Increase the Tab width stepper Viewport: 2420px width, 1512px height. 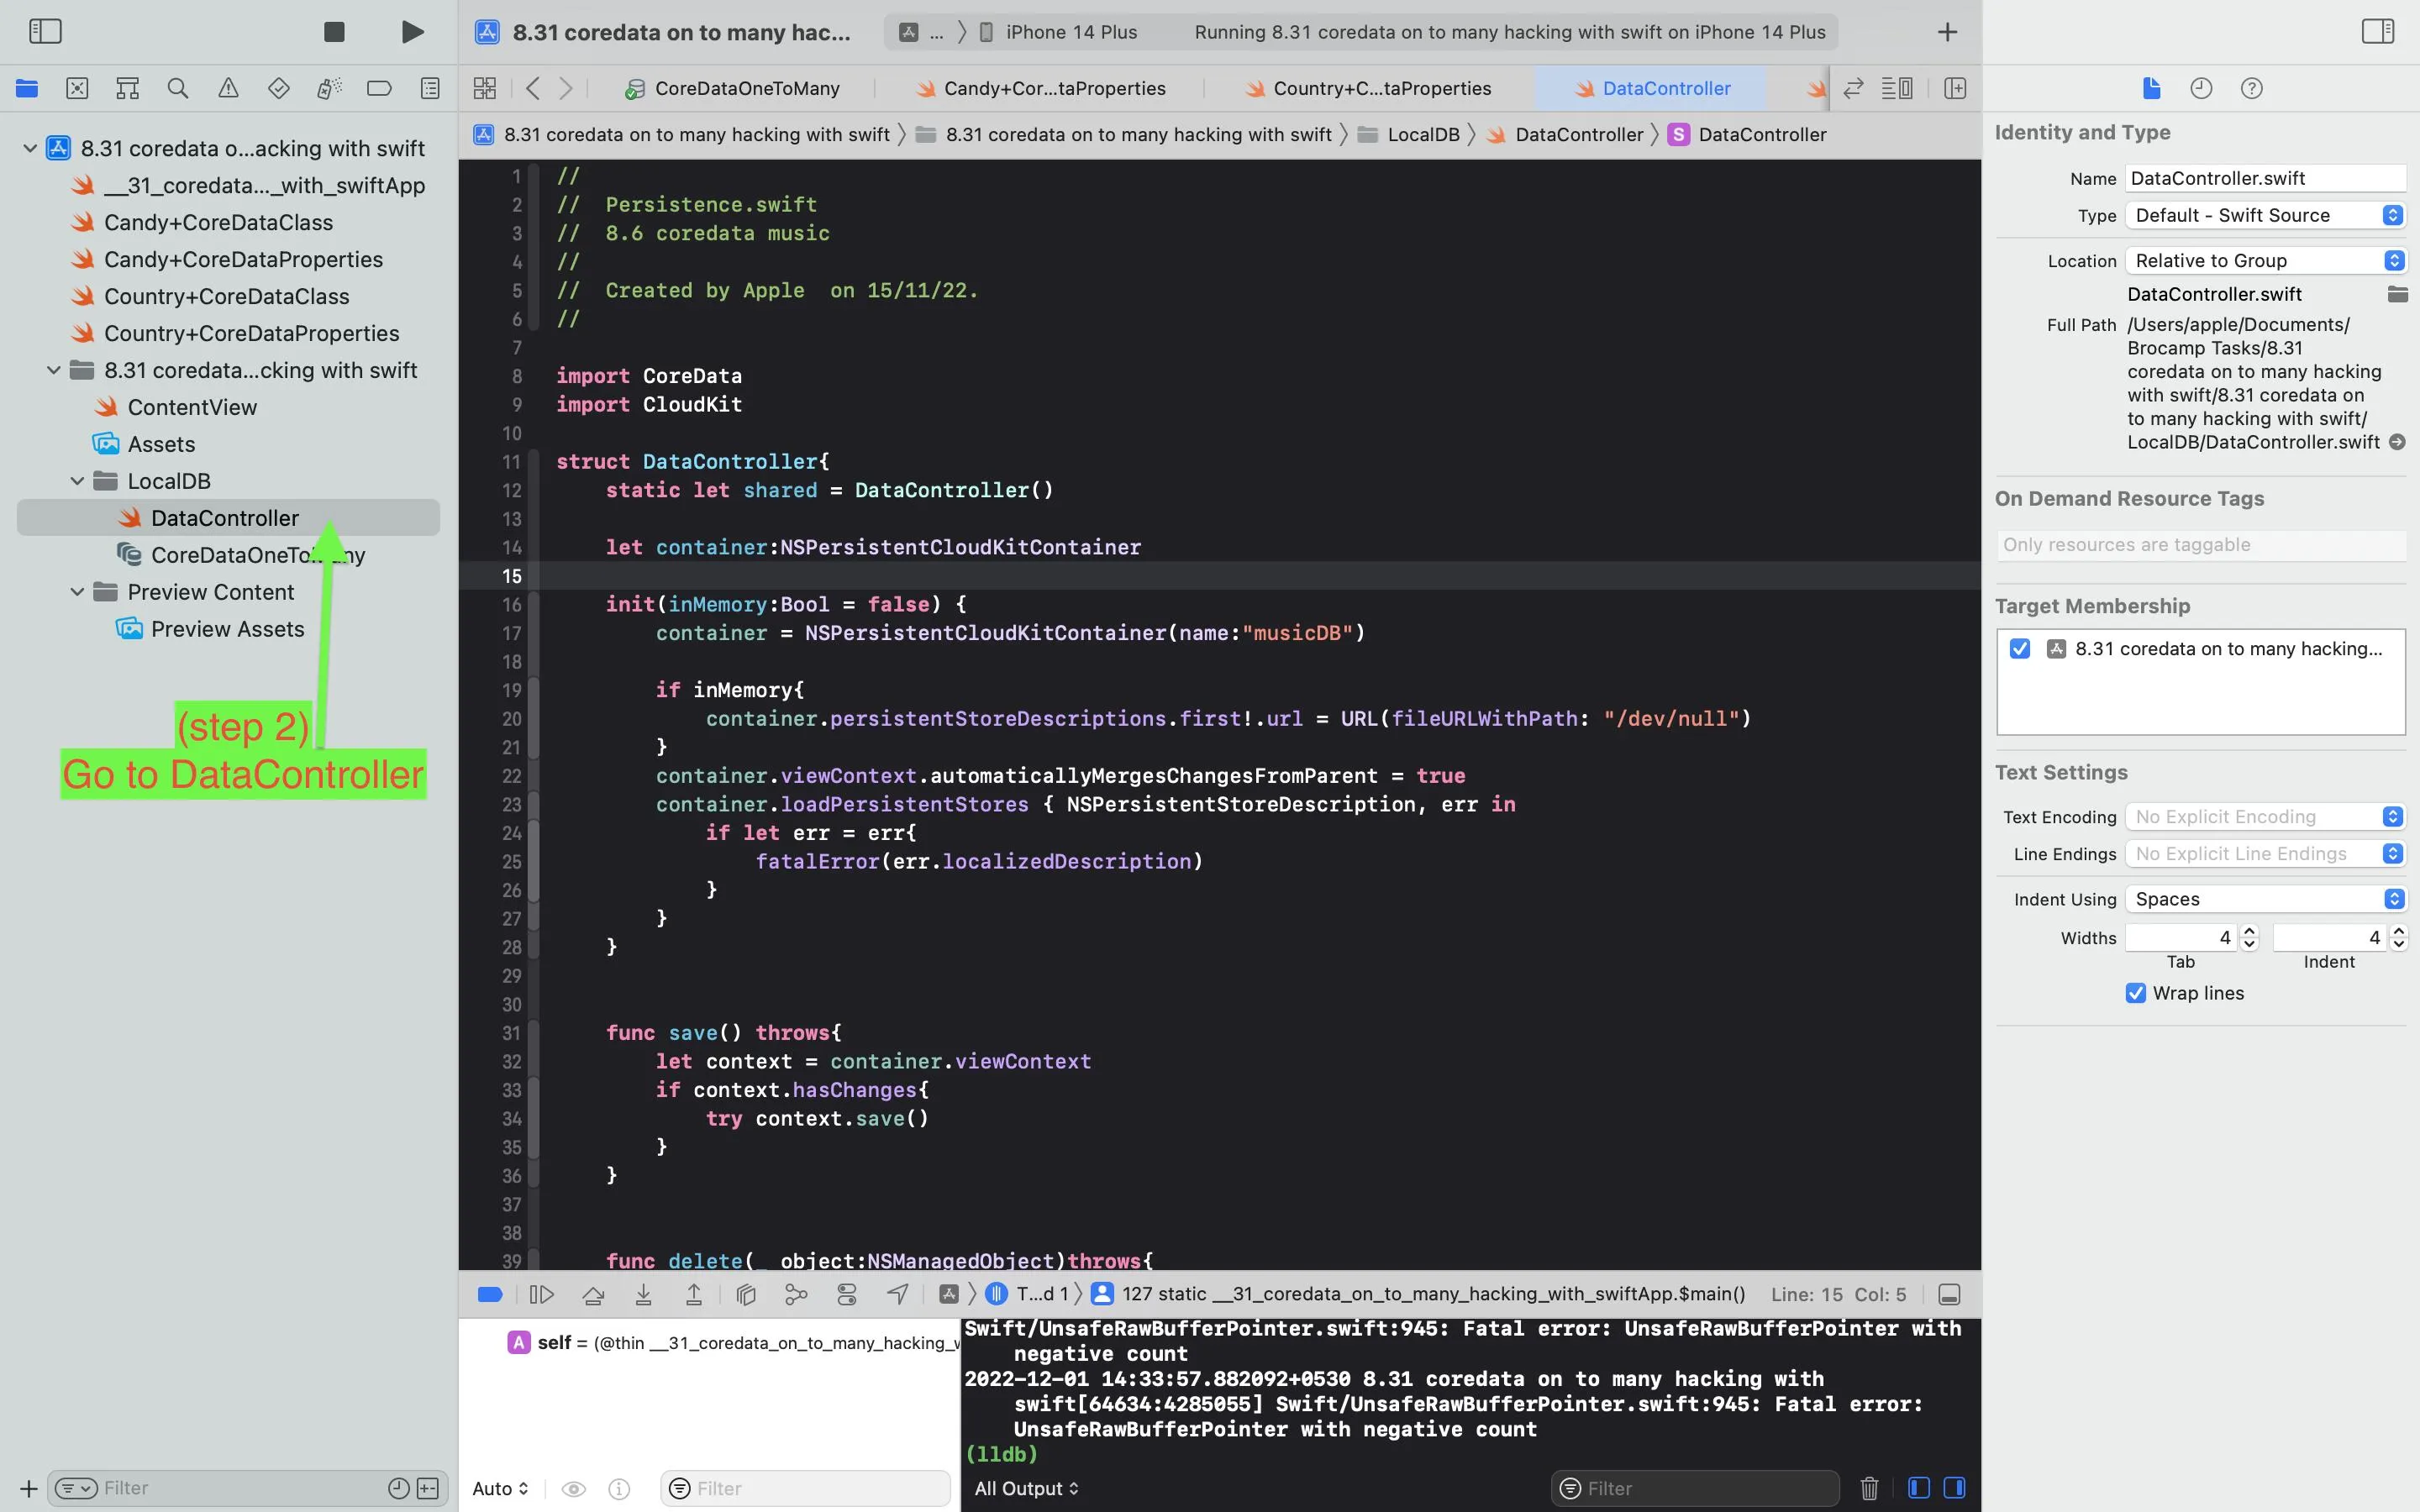[2249, 931]
